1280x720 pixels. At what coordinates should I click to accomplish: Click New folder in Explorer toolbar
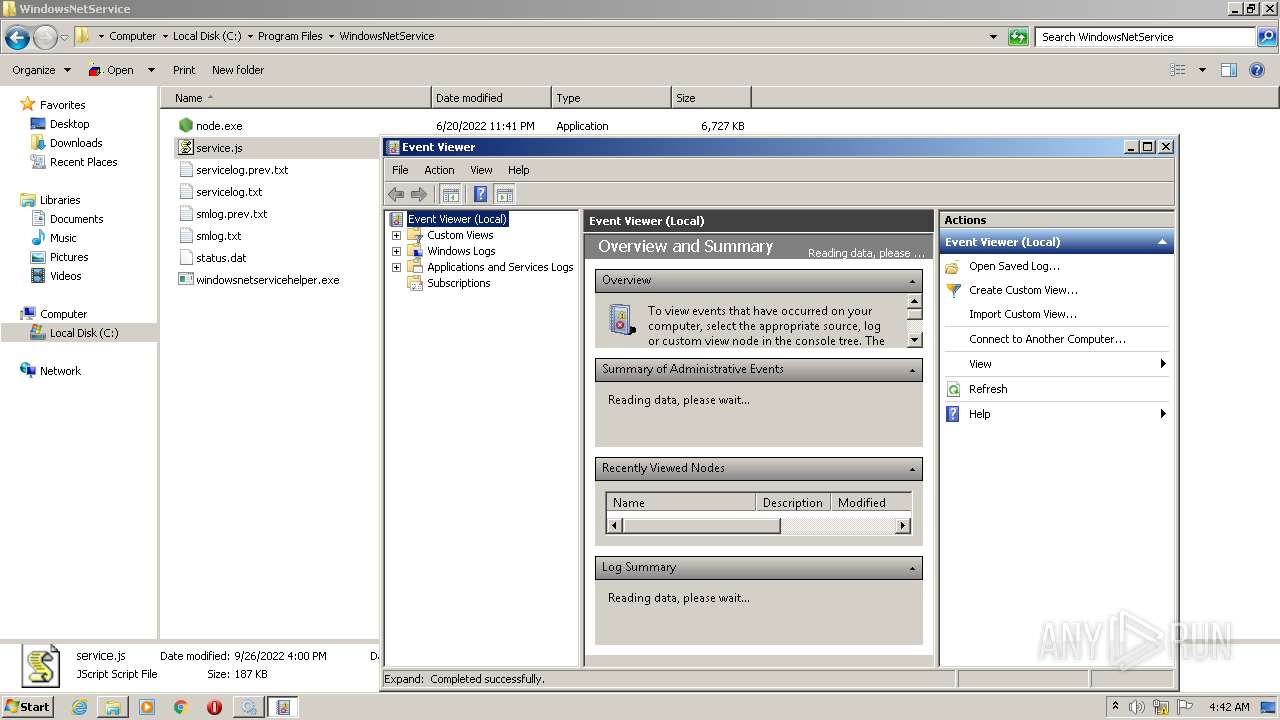[x=238, y=70]
